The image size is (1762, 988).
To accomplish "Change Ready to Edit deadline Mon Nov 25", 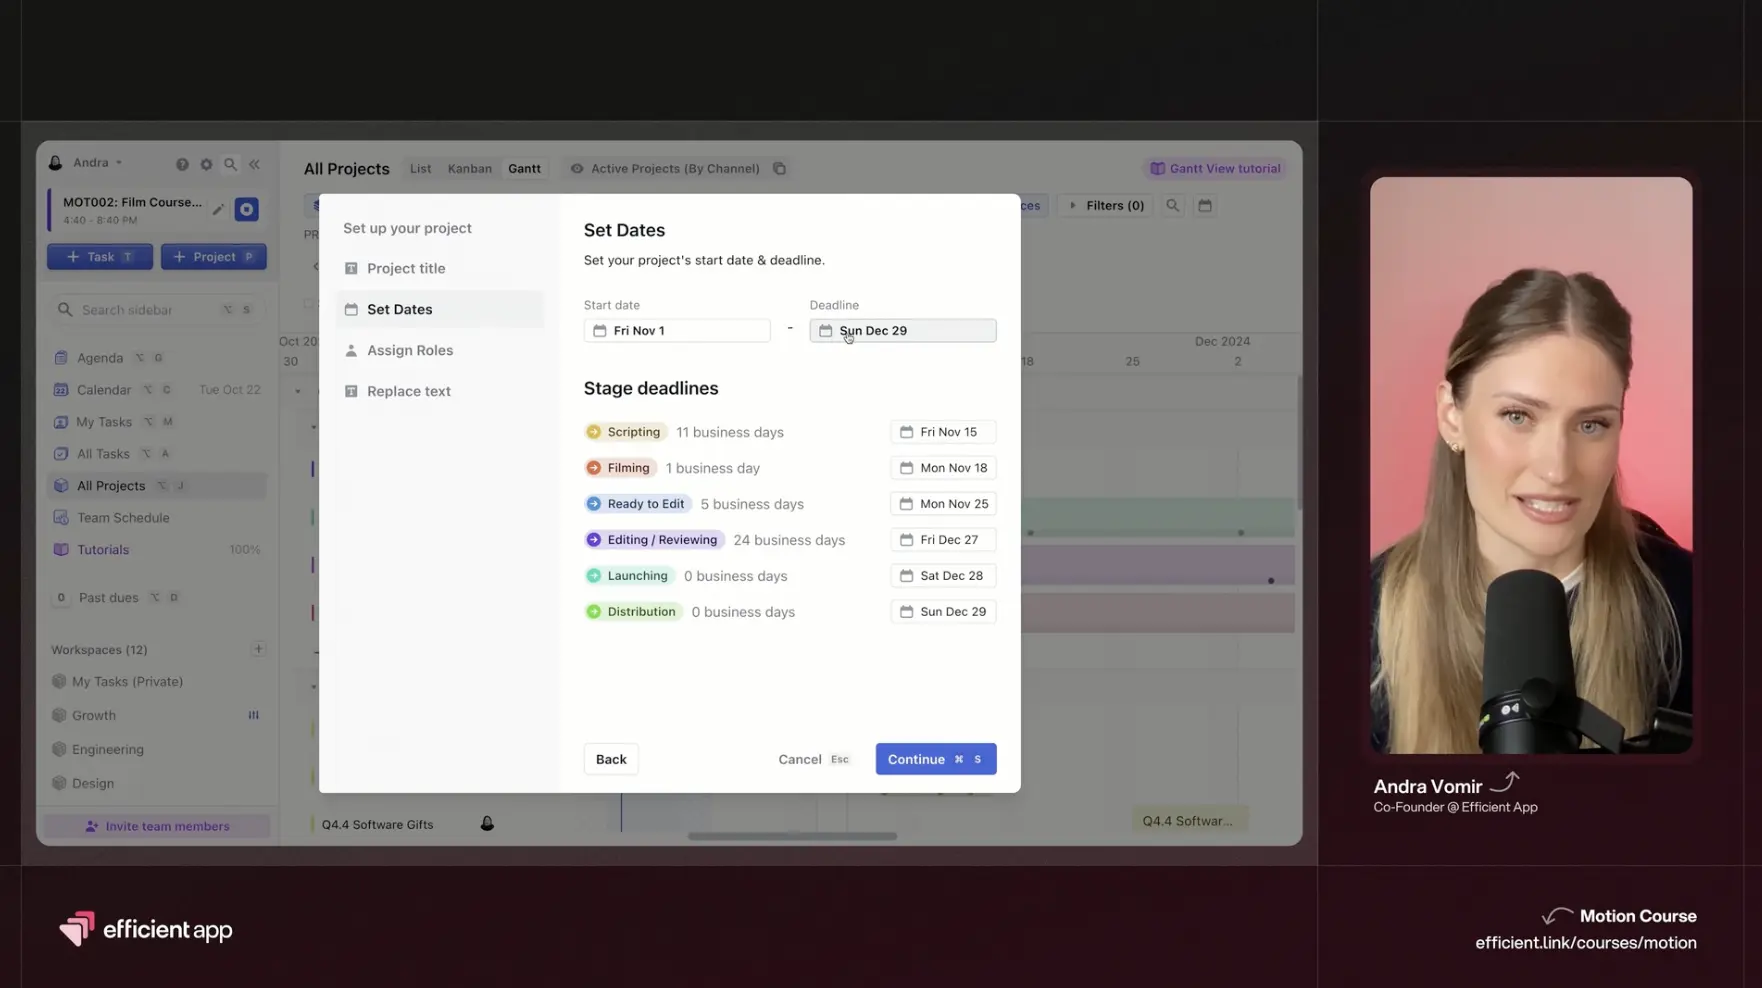I will [x=943, y=504].
